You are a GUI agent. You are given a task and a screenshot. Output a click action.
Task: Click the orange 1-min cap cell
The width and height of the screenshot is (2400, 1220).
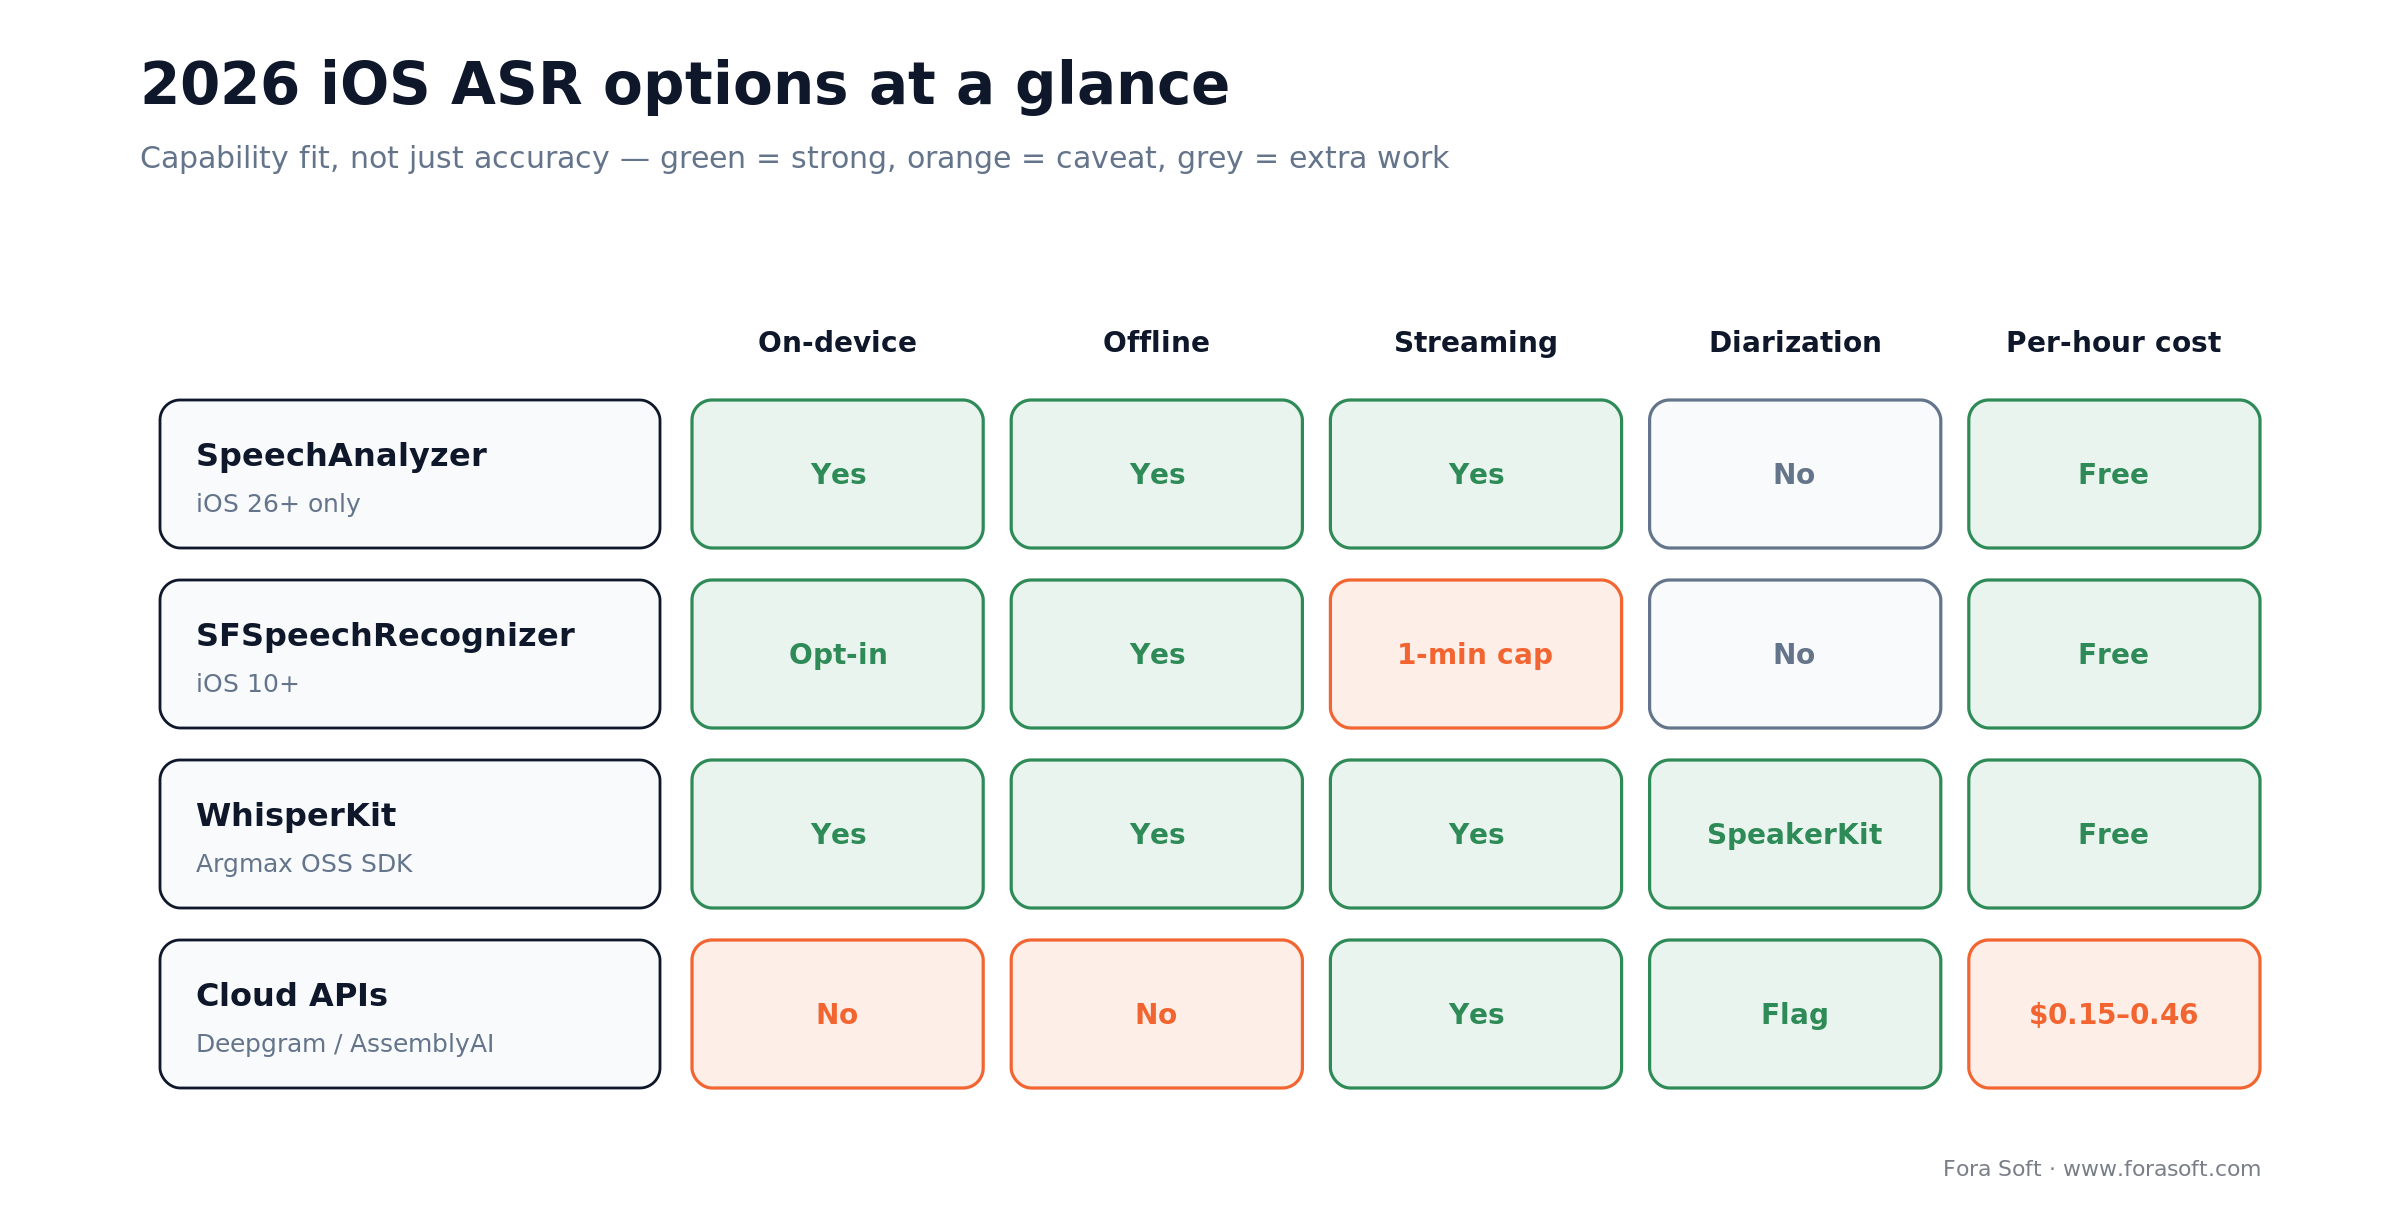point(1476,654)
